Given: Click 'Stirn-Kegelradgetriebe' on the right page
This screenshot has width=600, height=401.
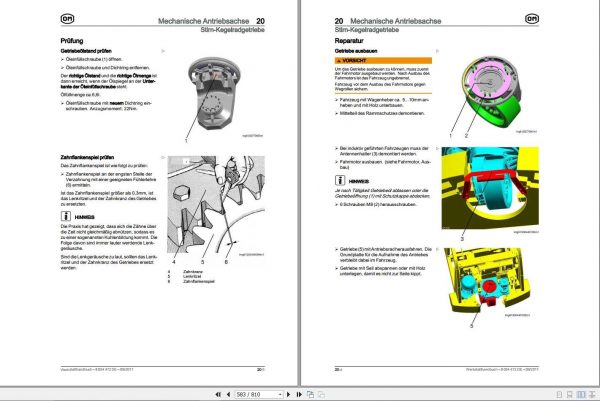Looking at the screenshot, I should (367, 30).
